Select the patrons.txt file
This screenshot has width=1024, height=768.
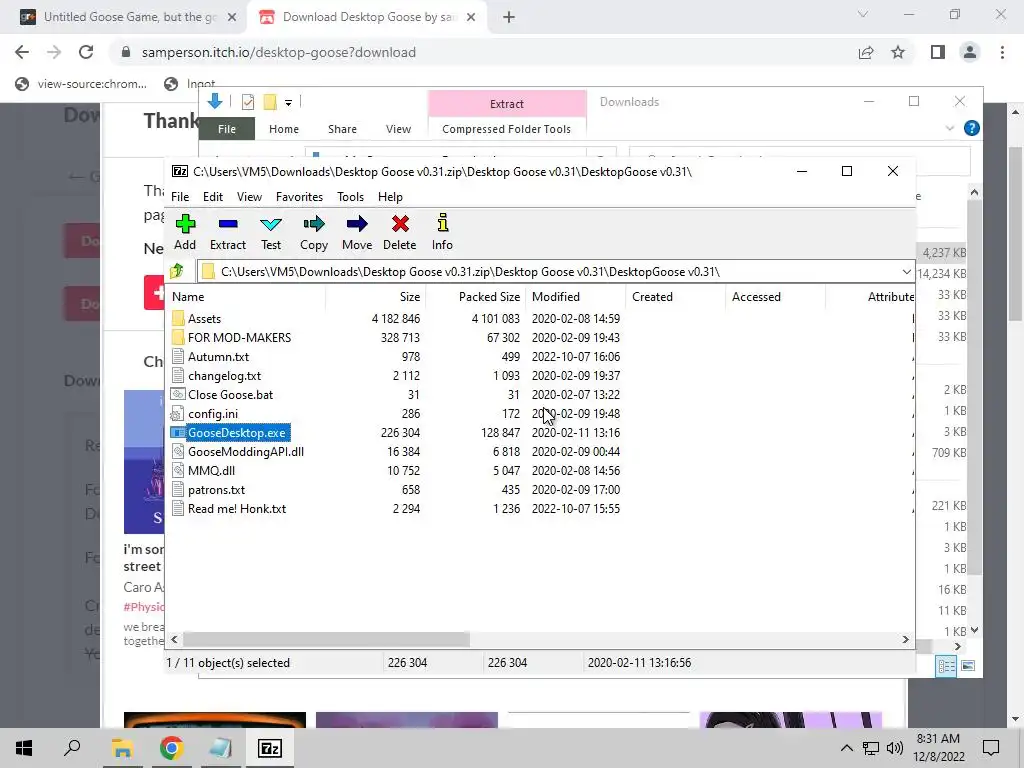[x=216, y=489]
